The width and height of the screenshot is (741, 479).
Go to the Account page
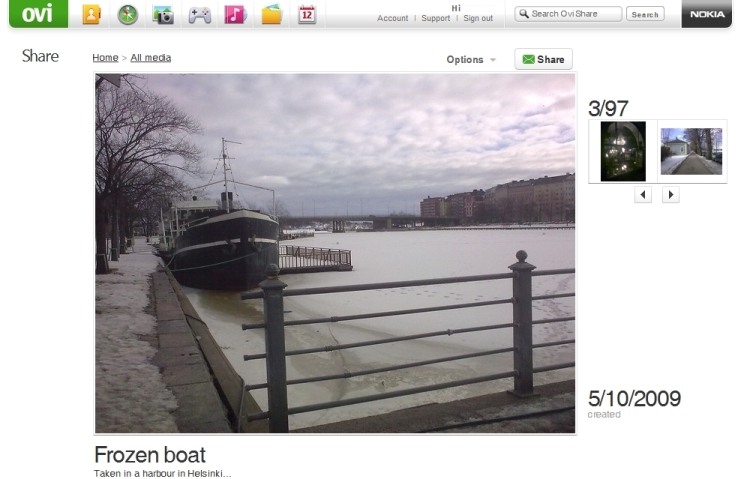tap(392, 18)
